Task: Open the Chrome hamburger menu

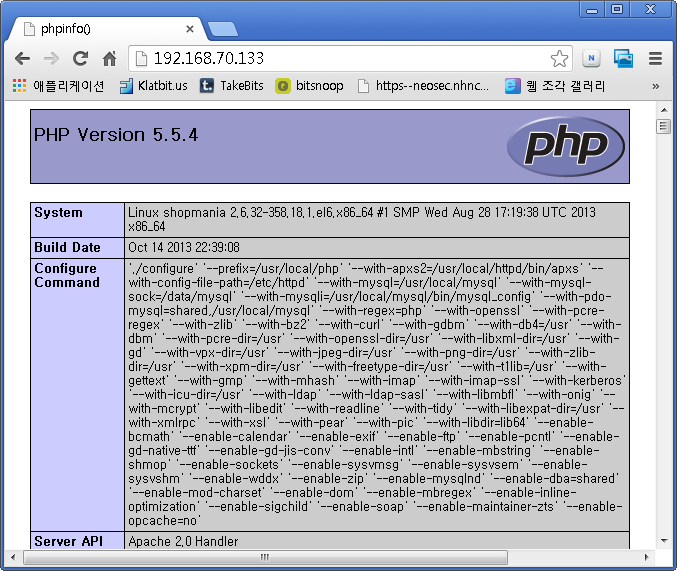Action: tap(655, 58)
